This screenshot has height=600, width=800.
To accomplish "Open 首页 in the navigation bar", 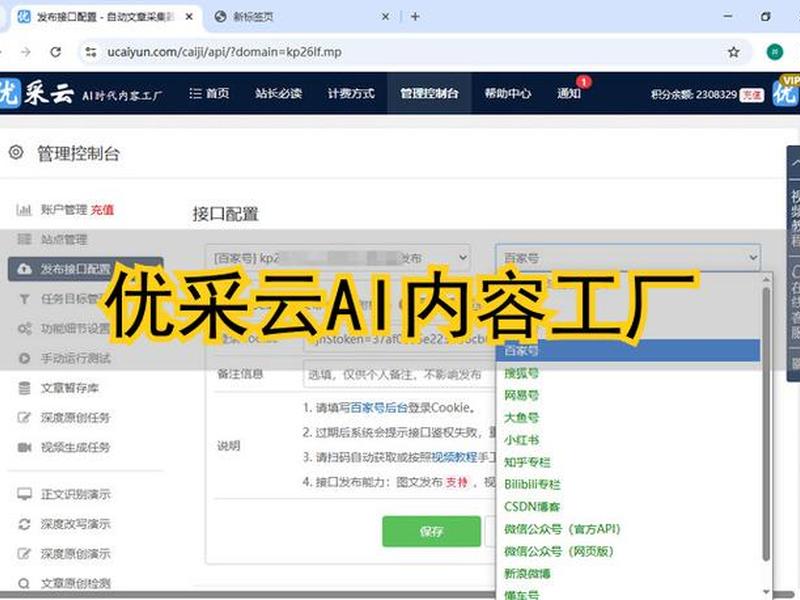I will 209,93.
